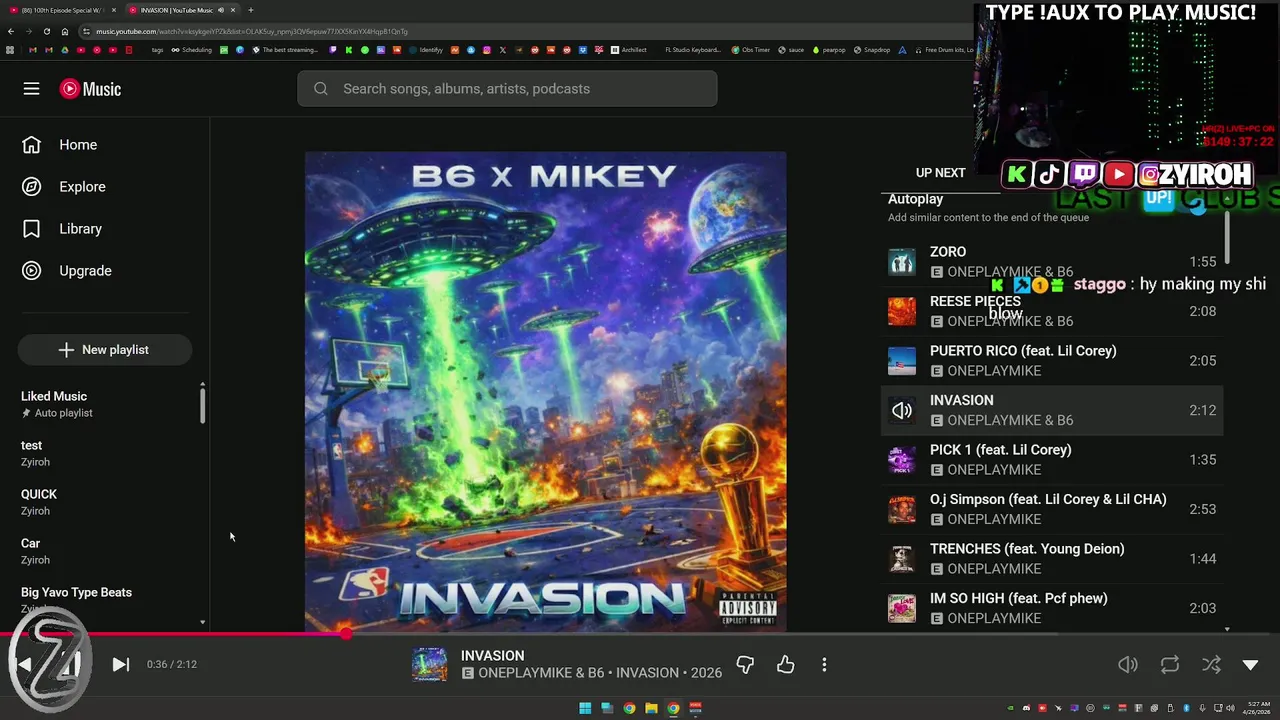The height and width of the screenshot is (720, 1280).
Task: Create a New playlist
Action: coord(104,350)
